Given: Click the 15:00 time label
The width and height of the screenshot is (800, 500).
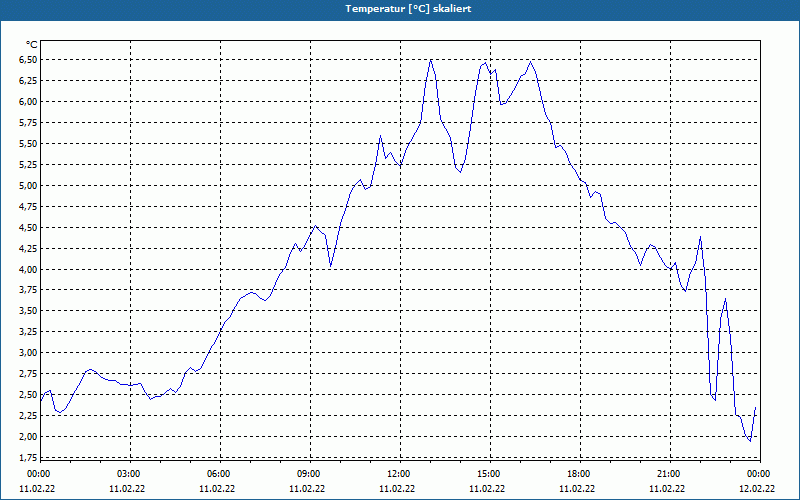Looking at the screenshot, I should pyautogui.click(x=490, y=474).
